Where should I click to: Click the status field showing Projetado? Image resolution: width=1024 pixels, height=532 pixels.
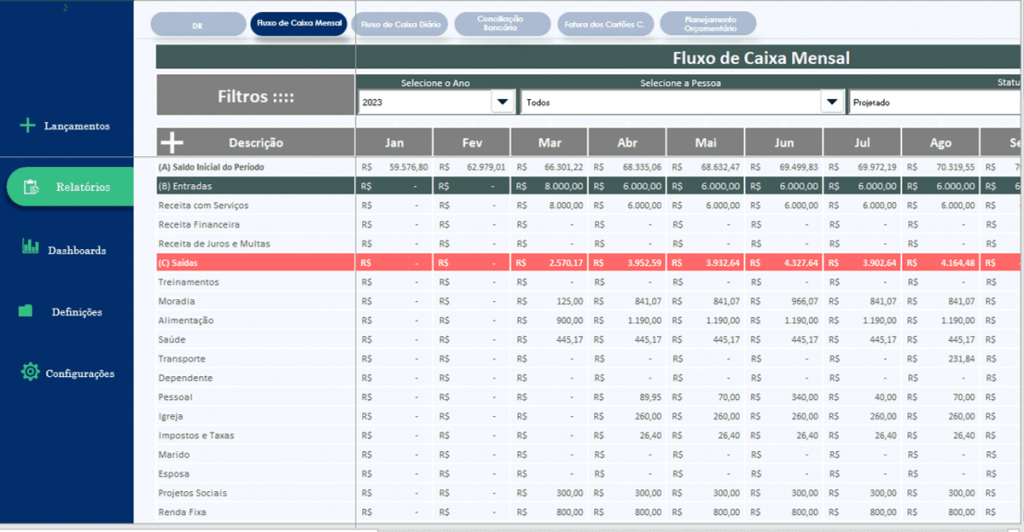click(x=936, y=102)
